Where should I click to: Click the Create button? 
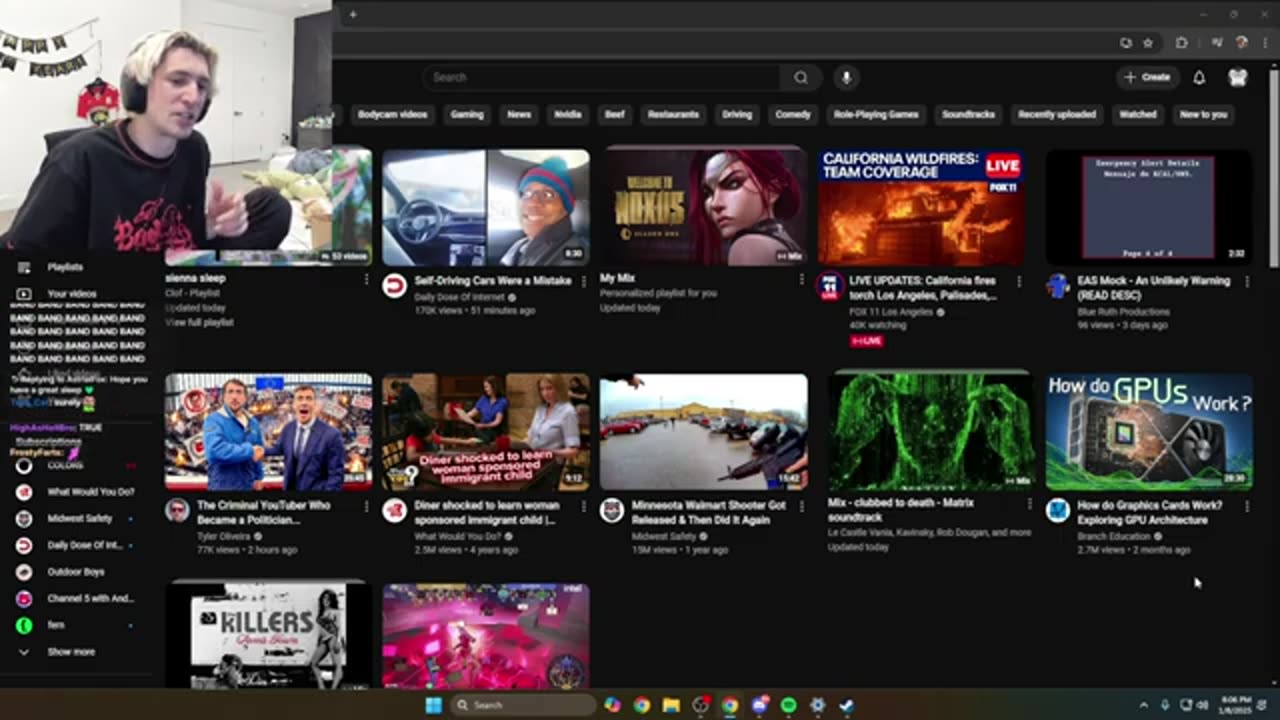pos(1147,77)
